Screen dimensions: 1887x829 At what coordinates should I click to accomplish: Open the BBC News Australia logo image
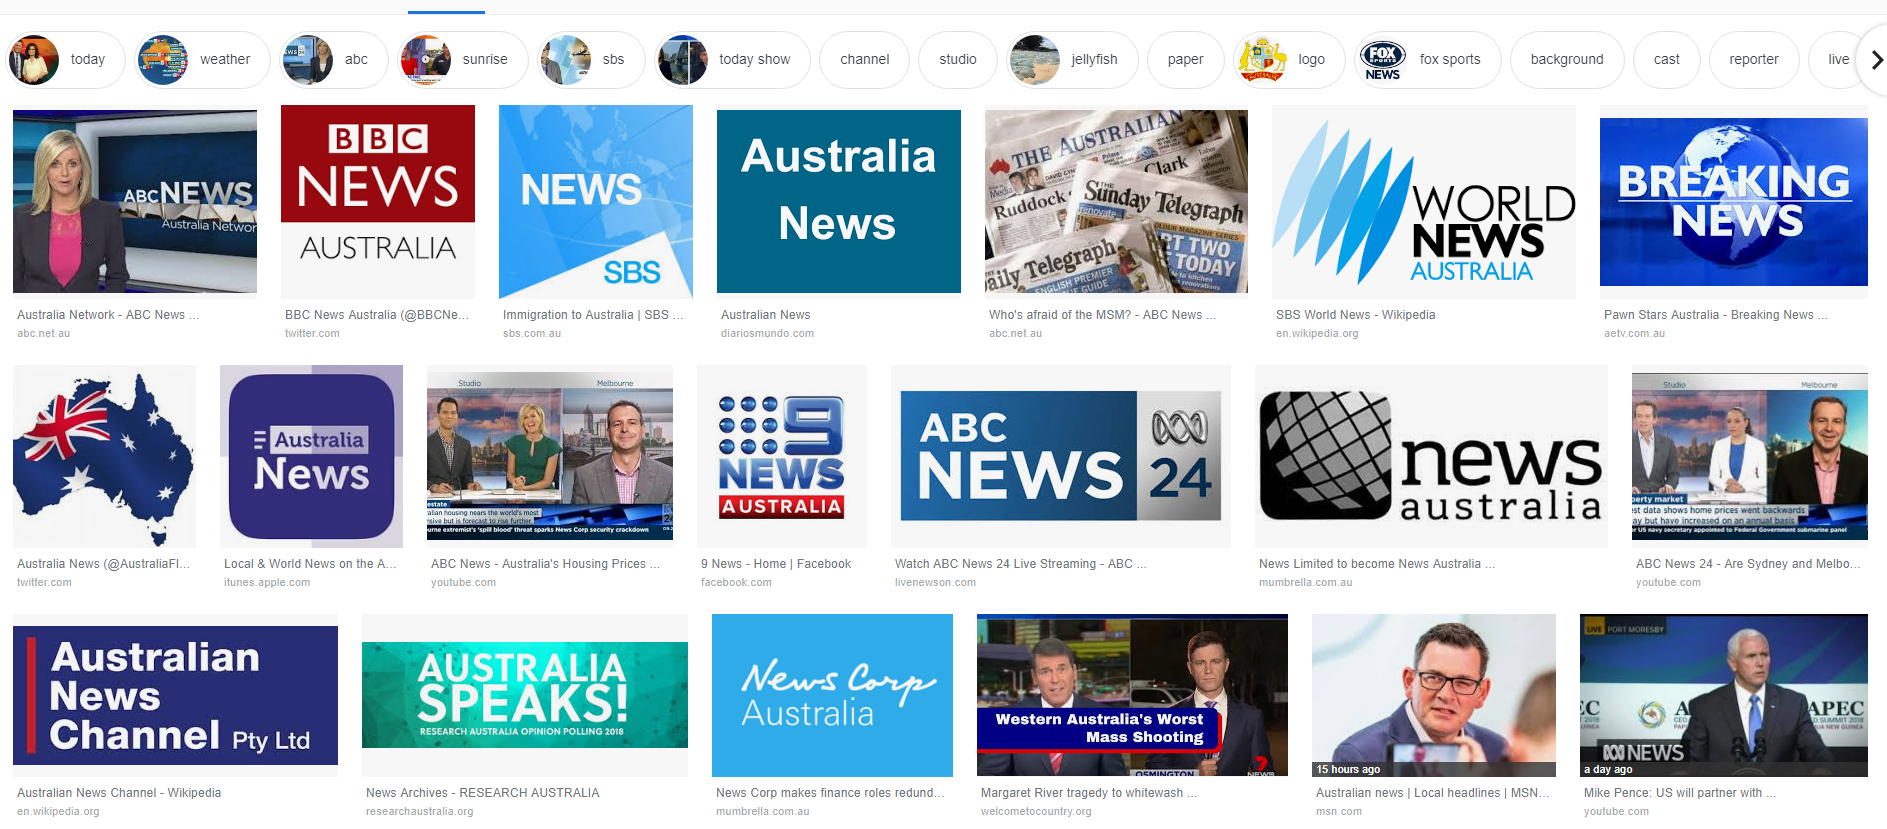(x=378, y=202)
